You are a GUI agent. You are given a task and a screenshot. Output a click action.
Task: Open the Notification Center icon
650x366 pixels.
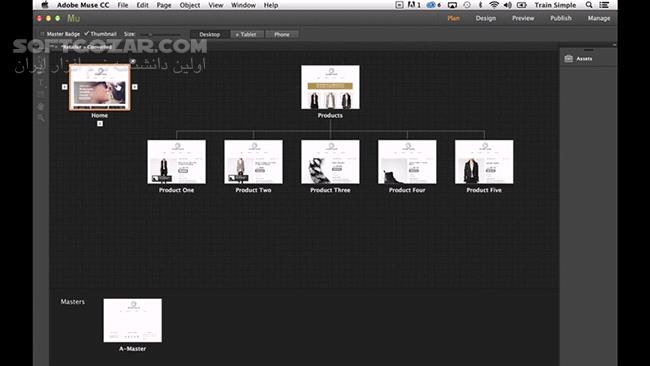[x=604, y=5]
